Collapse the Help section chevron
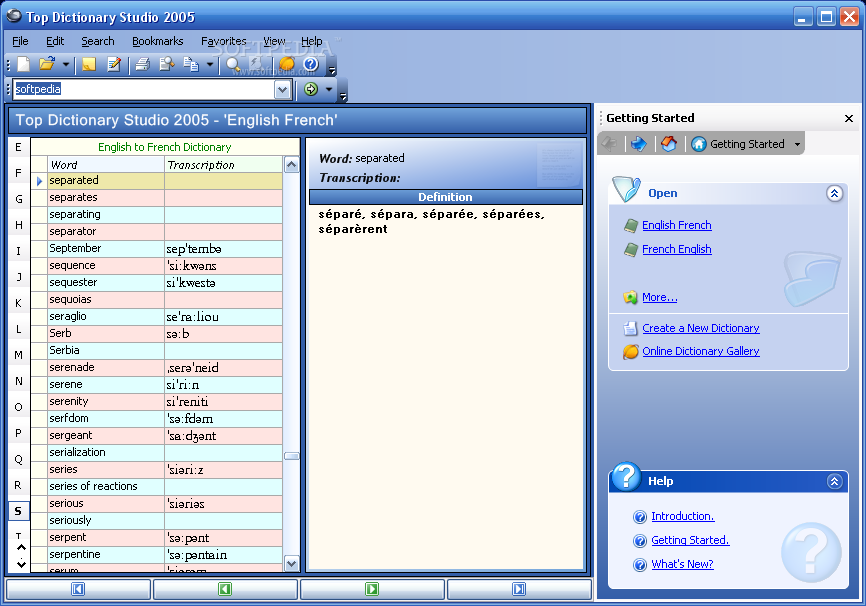This screenshot has height=606, width=866. (834, 481)
